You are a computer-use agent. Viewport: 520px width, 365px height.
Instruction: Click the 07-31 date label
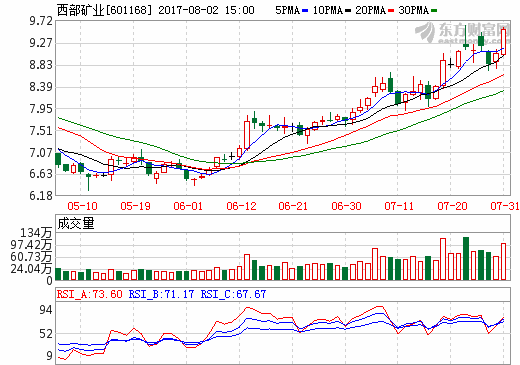pyautogui.click(x=505, y=206)
